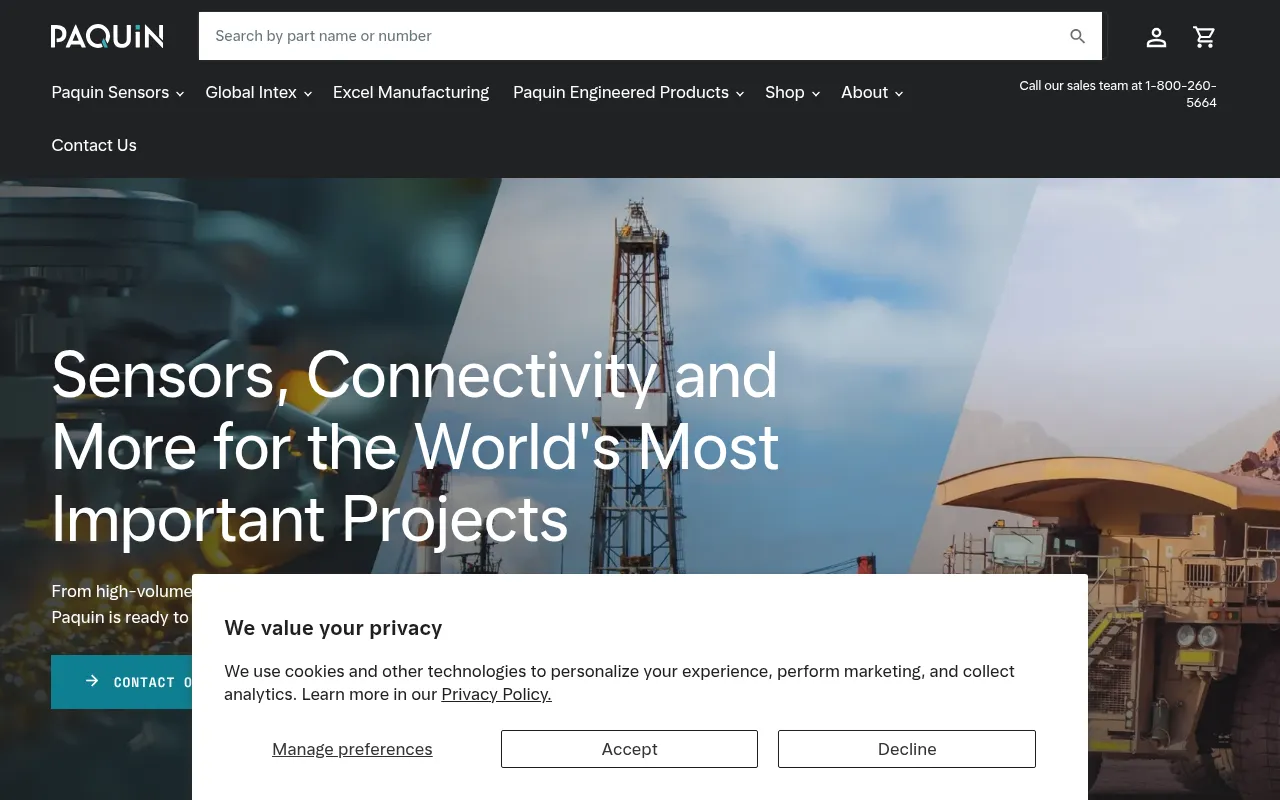Open Manage preferences for cookies
Screen dimensions: 1280x800
pos(352,749)
